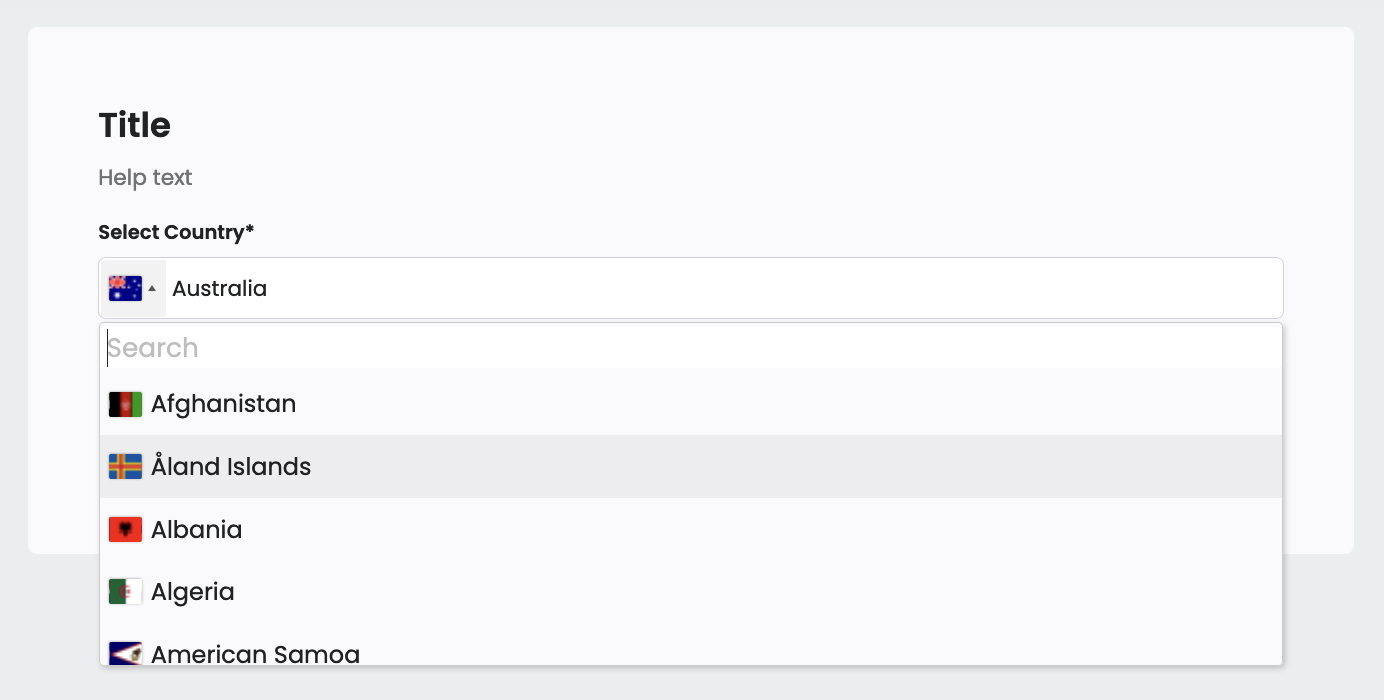This screenshot has height=700, width=1384.
Task: Click the required asterisk after Select Country
Action: 250,231
